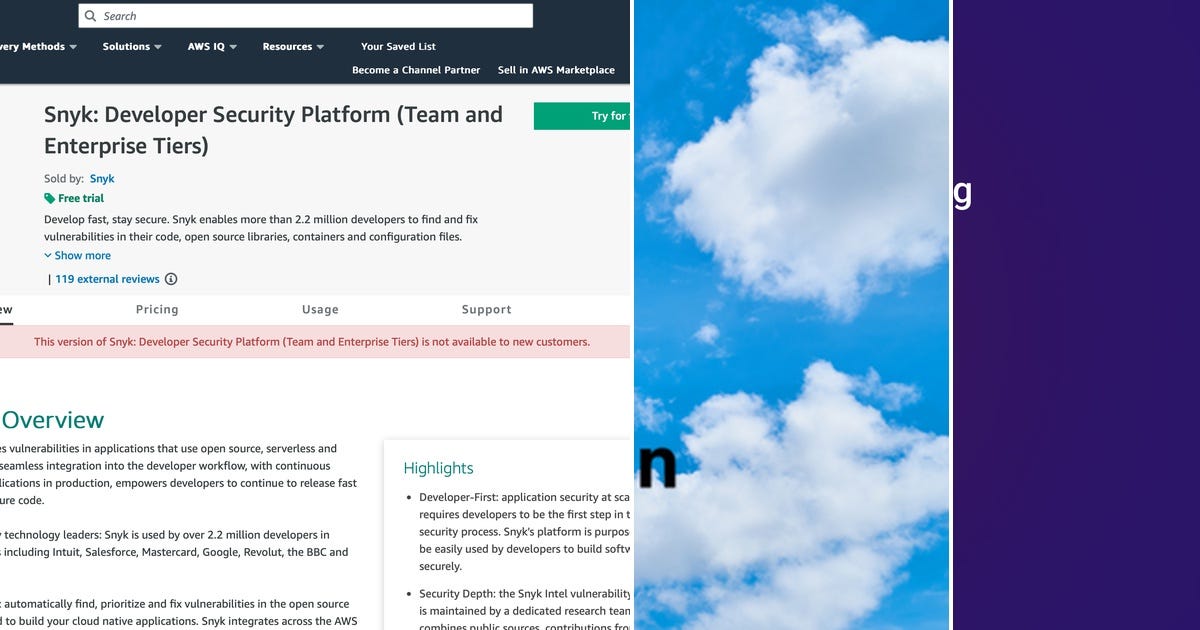Click the info icon beside external reviews
The height and width of the screenshot is (630, 1200).
tap(171, 279)
